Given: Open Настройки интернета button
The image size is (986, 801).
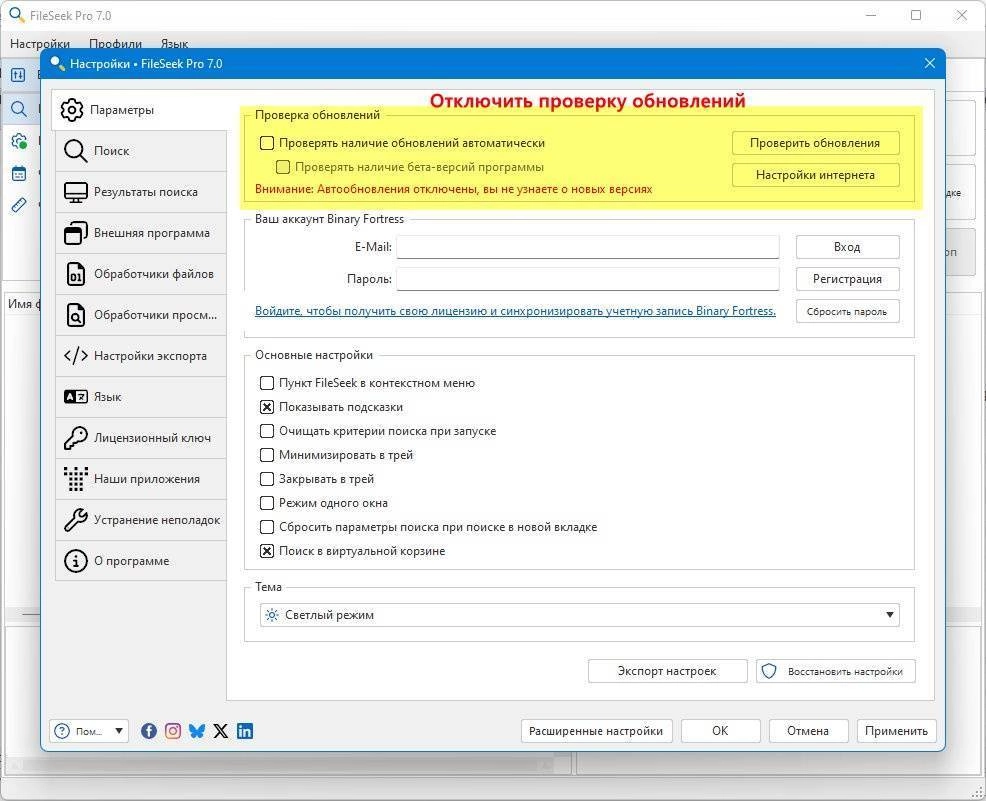Looking at the screenshot, I should (816, 175).
